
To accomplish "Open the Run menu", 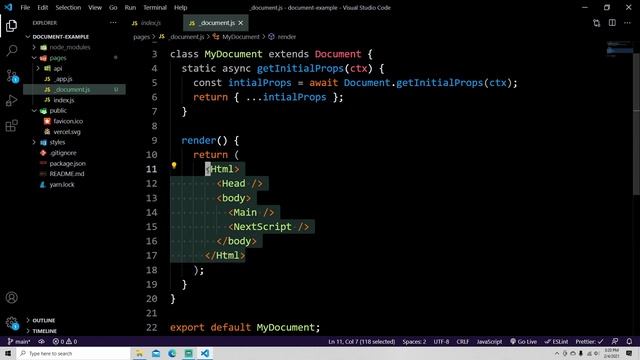I will (130, 7).
